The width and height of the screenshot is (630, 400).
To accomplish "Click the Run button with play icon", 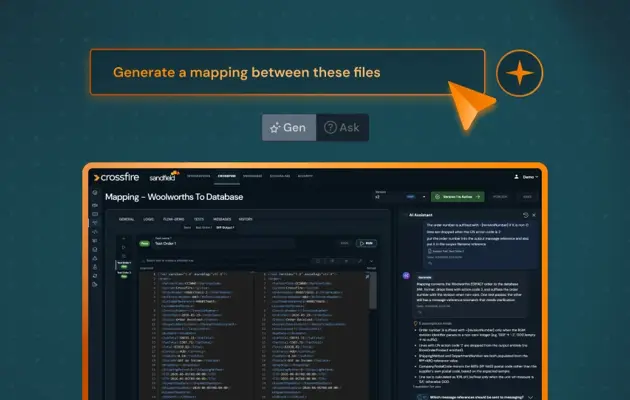I will click(x=366, y=243).
